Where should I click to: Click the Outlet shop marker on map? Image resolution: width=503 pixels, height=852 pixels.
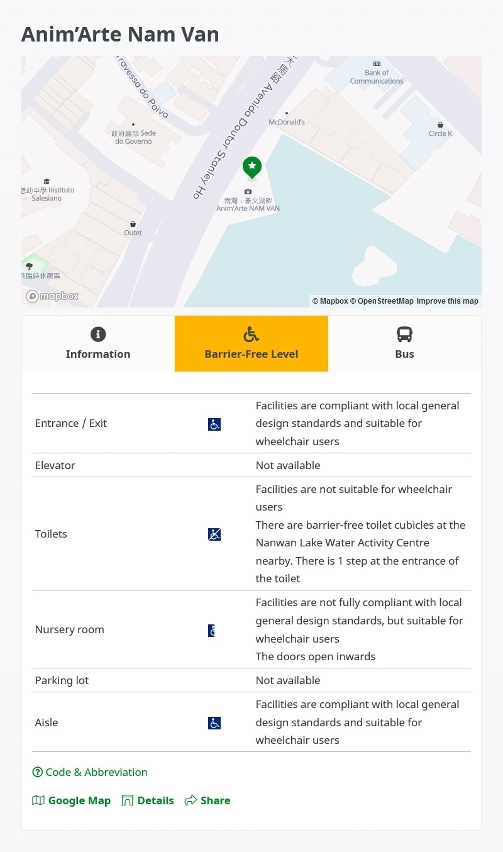[133, 228]
